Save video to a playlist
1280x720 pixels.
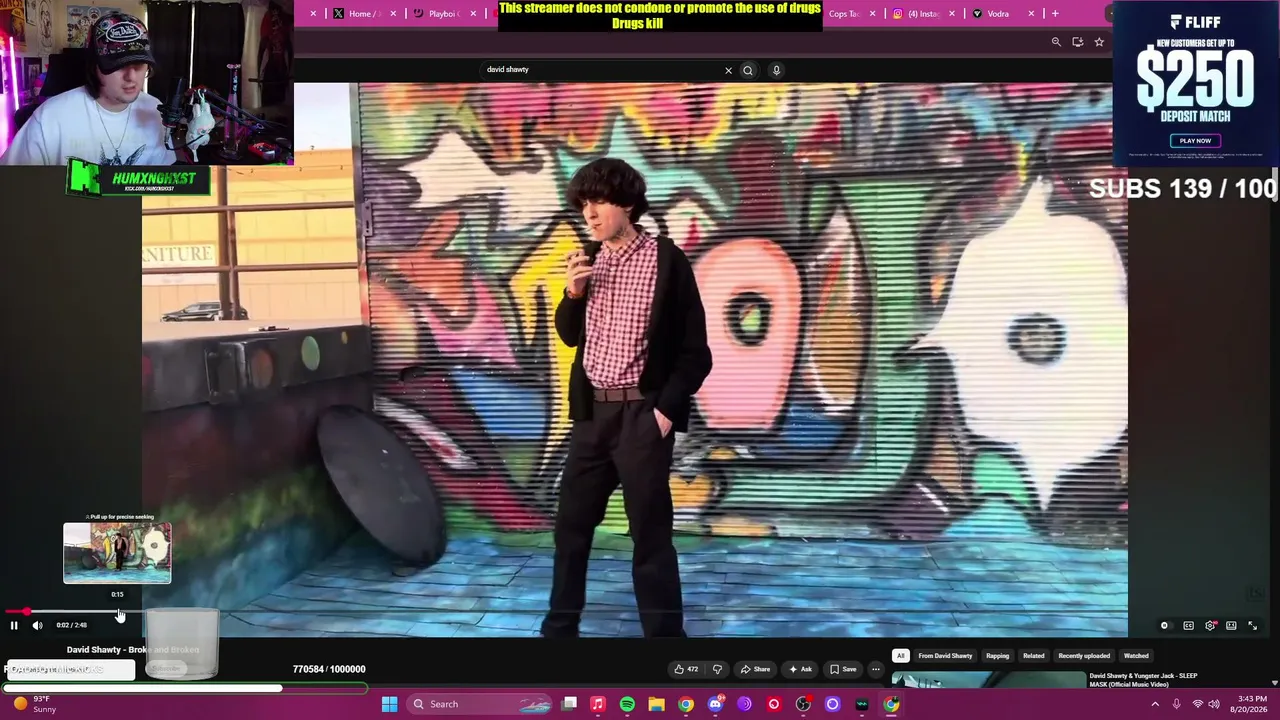pyautogui.click(x=843, y=669)
